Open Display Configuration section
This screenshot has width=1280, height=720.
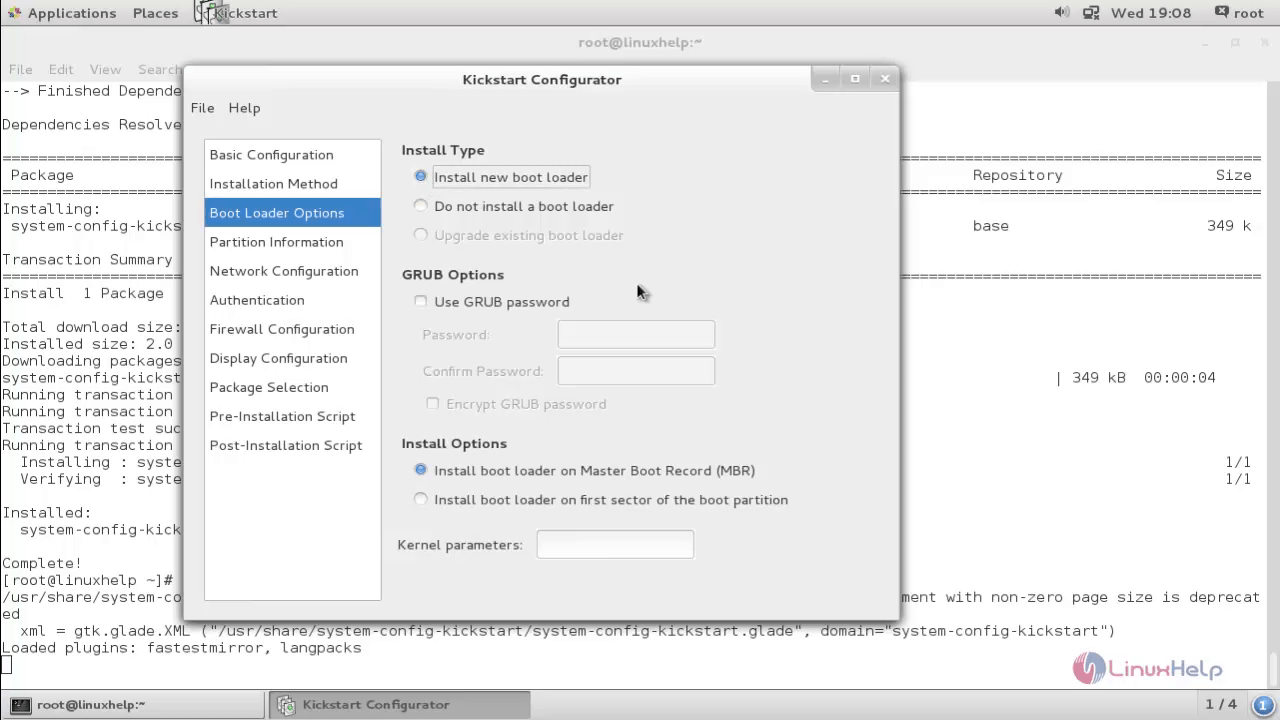(292, 358)
